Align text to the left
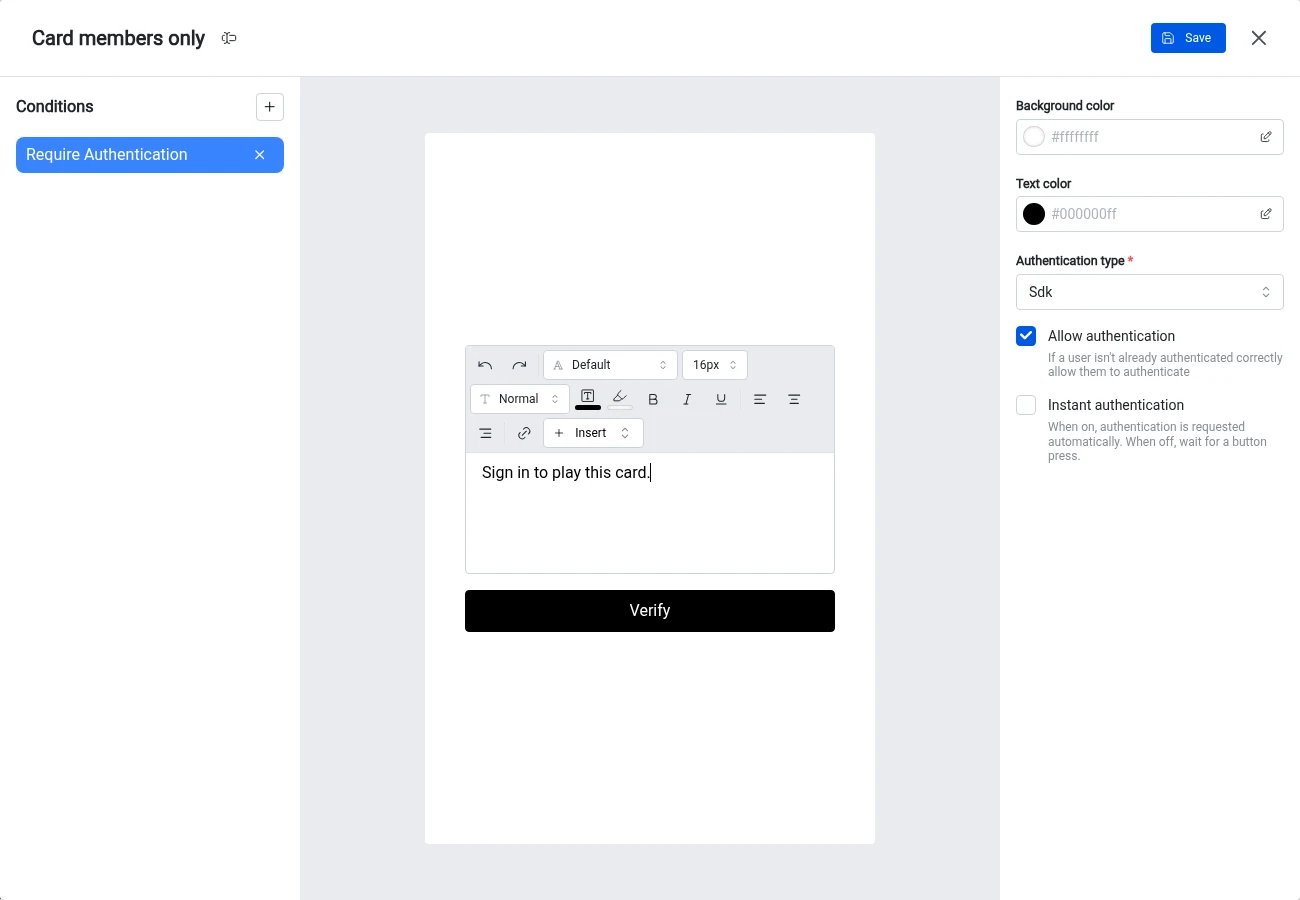 click(760, 399)
